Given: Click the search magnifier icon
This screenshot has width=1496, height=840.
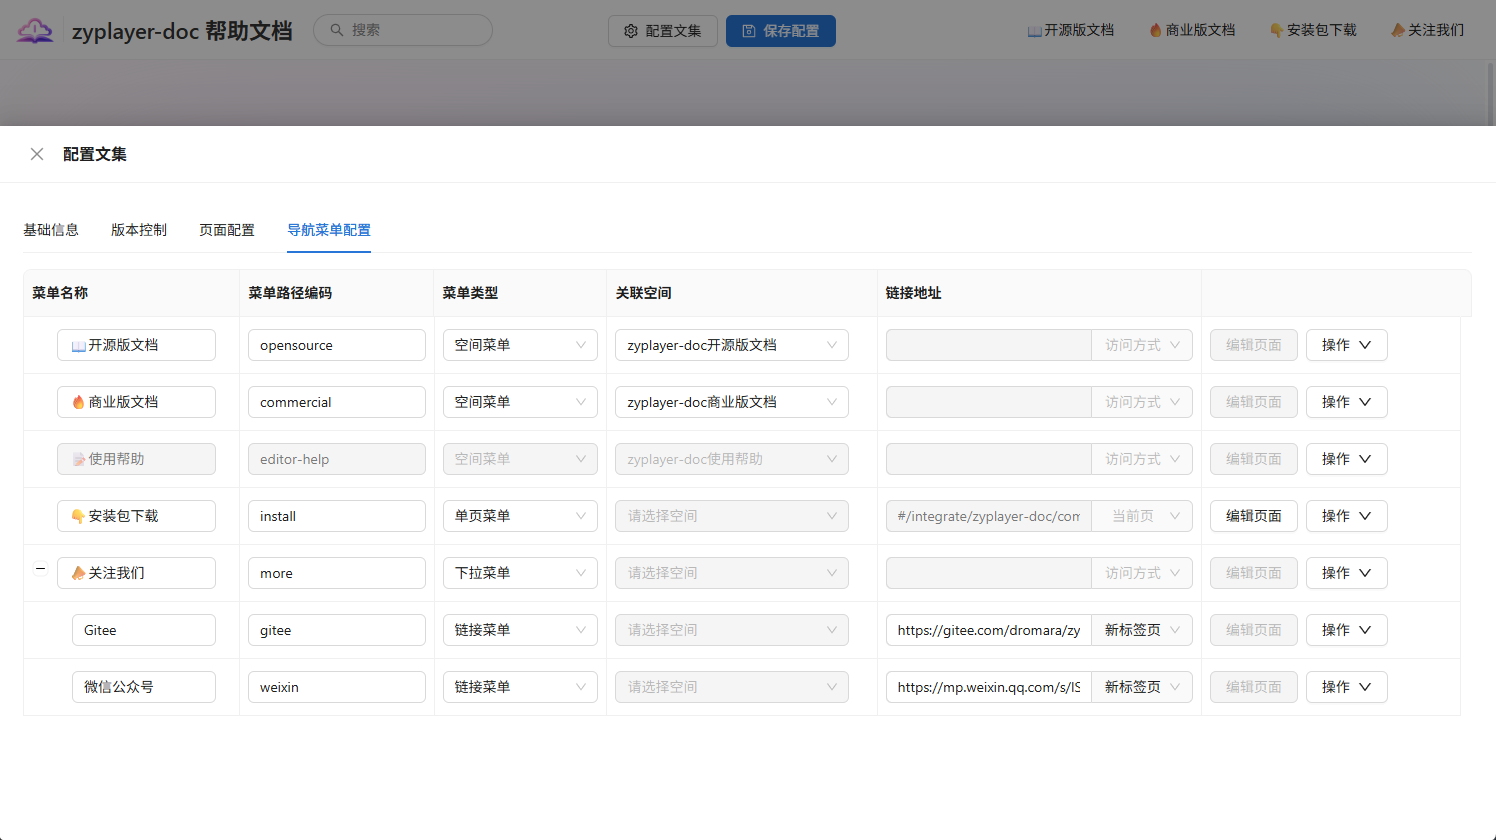Looking at the screenshot, I should (337, 30).
